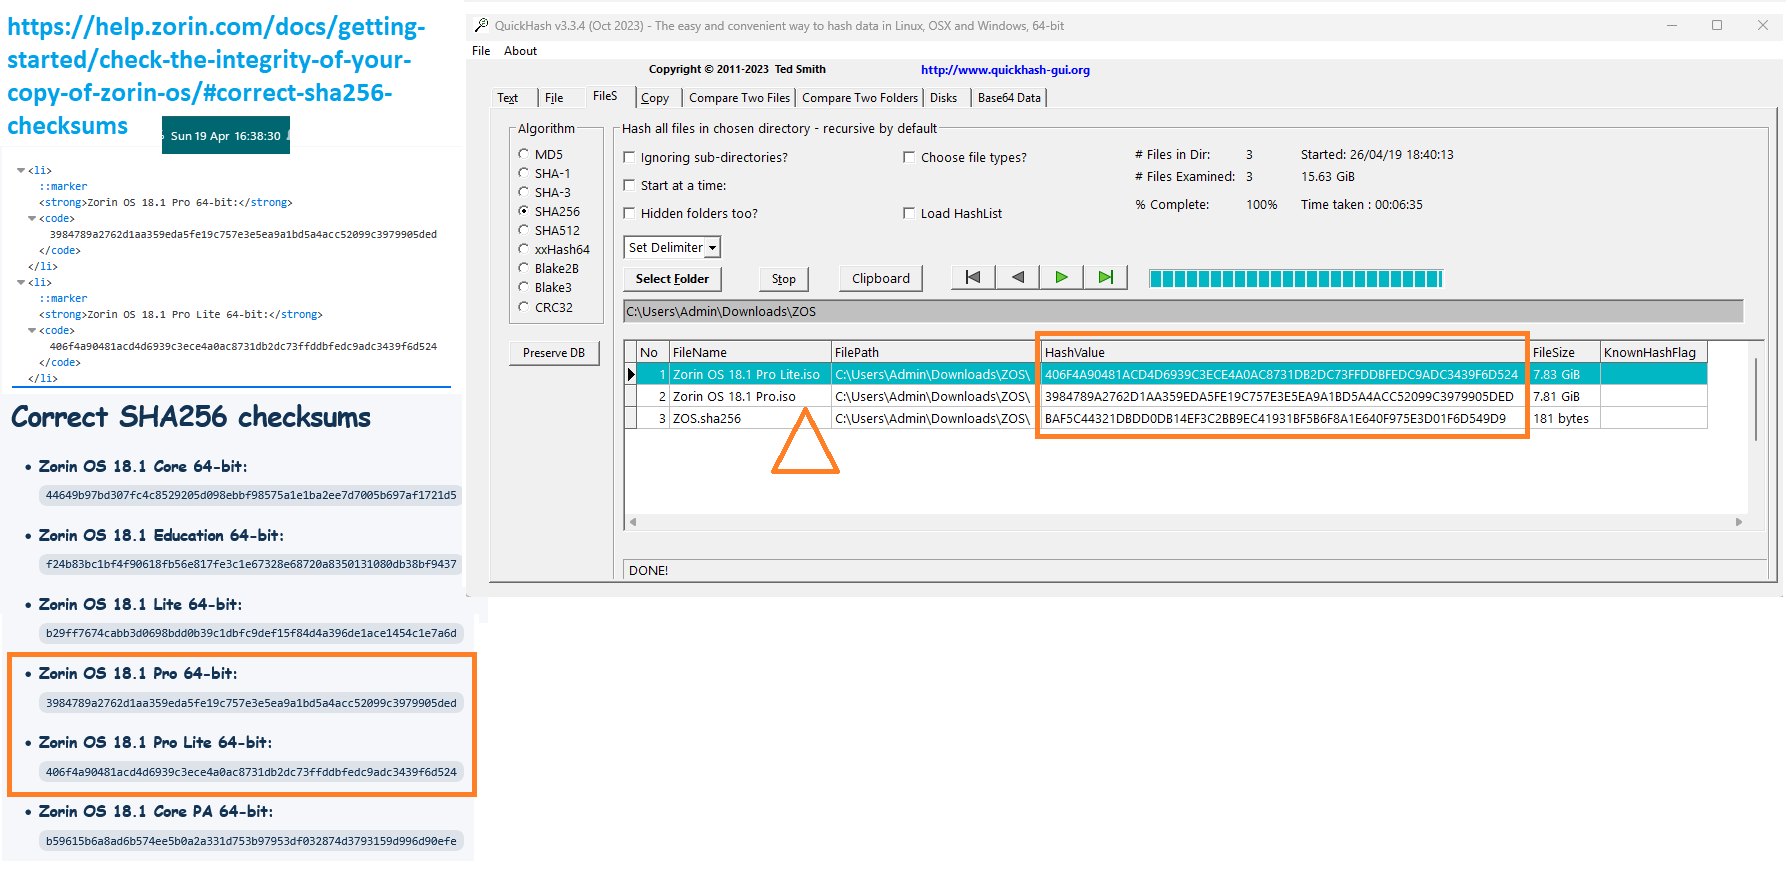Select the FileS tab
Image resolution: width=1789 pixels, height=876 pixels.
pyautogui.click(x=605, y=96)
